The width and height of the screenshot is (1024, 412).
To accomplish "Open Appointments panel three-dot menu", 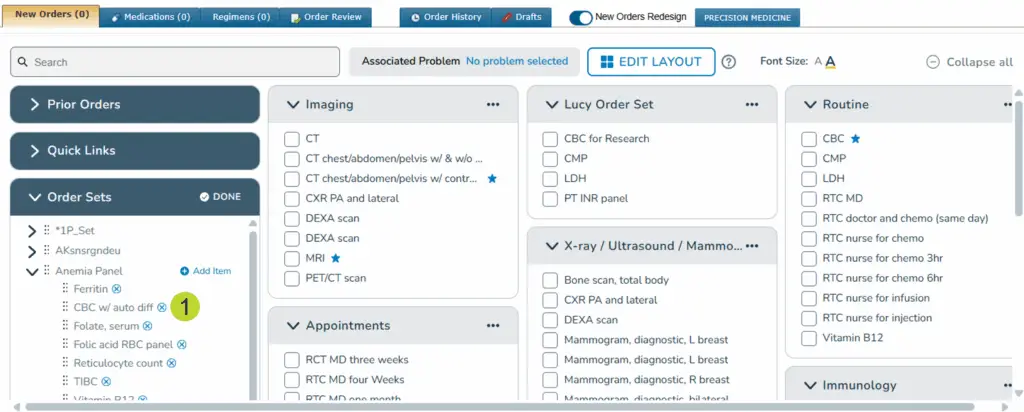I will coord(493,326).
